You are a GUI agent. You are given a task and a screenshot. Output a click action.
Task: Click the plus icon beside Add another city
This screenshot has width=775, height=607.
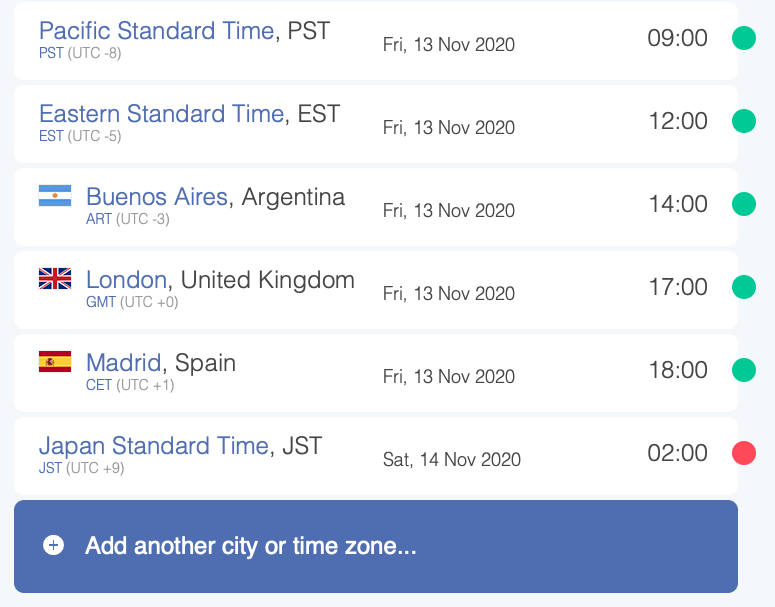tap(53, 545)
